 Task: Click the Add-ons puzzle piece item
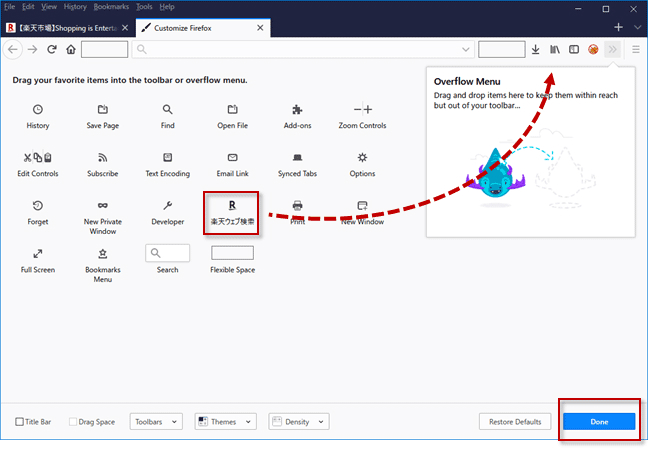pos(297,116)
